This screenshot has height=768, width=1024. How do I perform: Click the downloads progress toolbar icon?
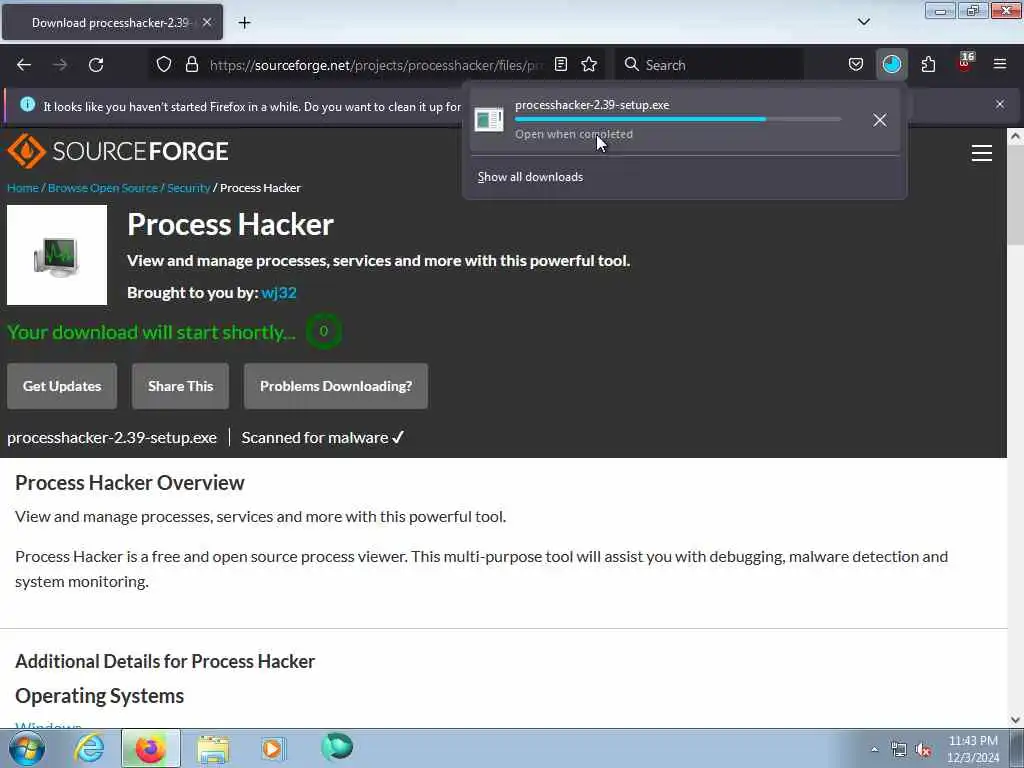(891, 64)
